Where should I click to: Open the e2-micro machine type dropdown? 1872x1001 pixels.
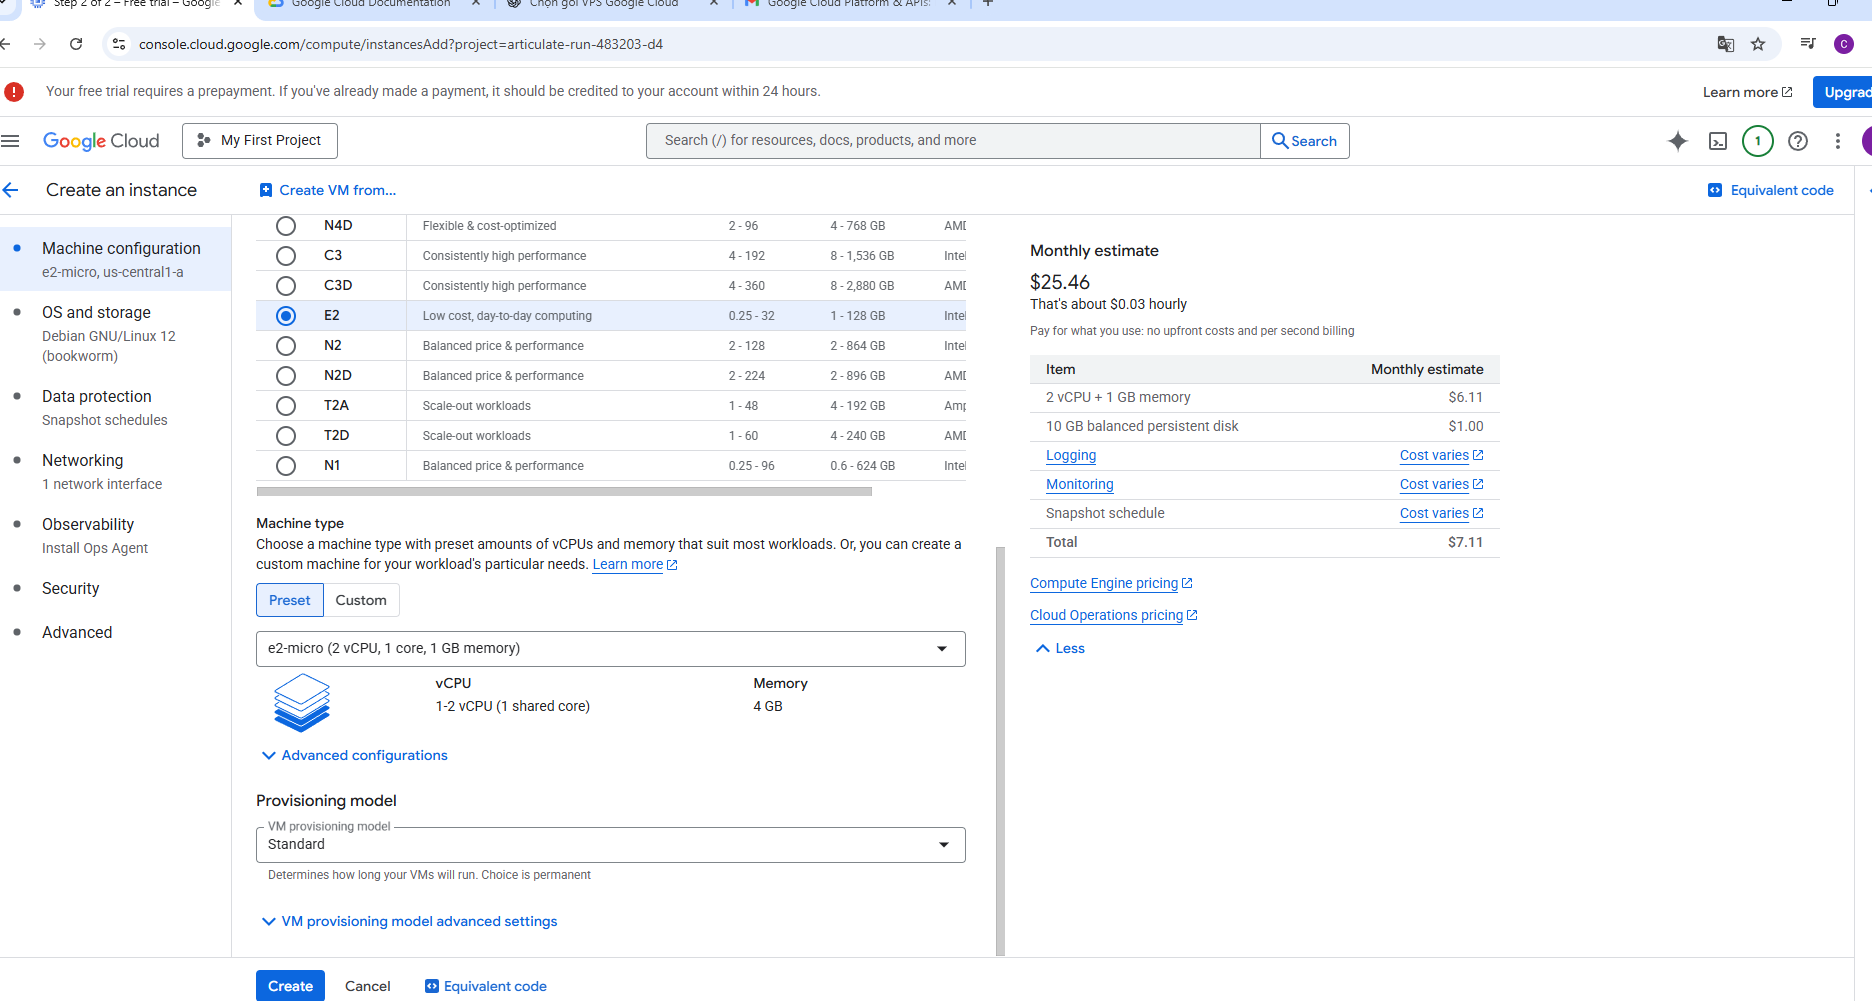(610, 649)
